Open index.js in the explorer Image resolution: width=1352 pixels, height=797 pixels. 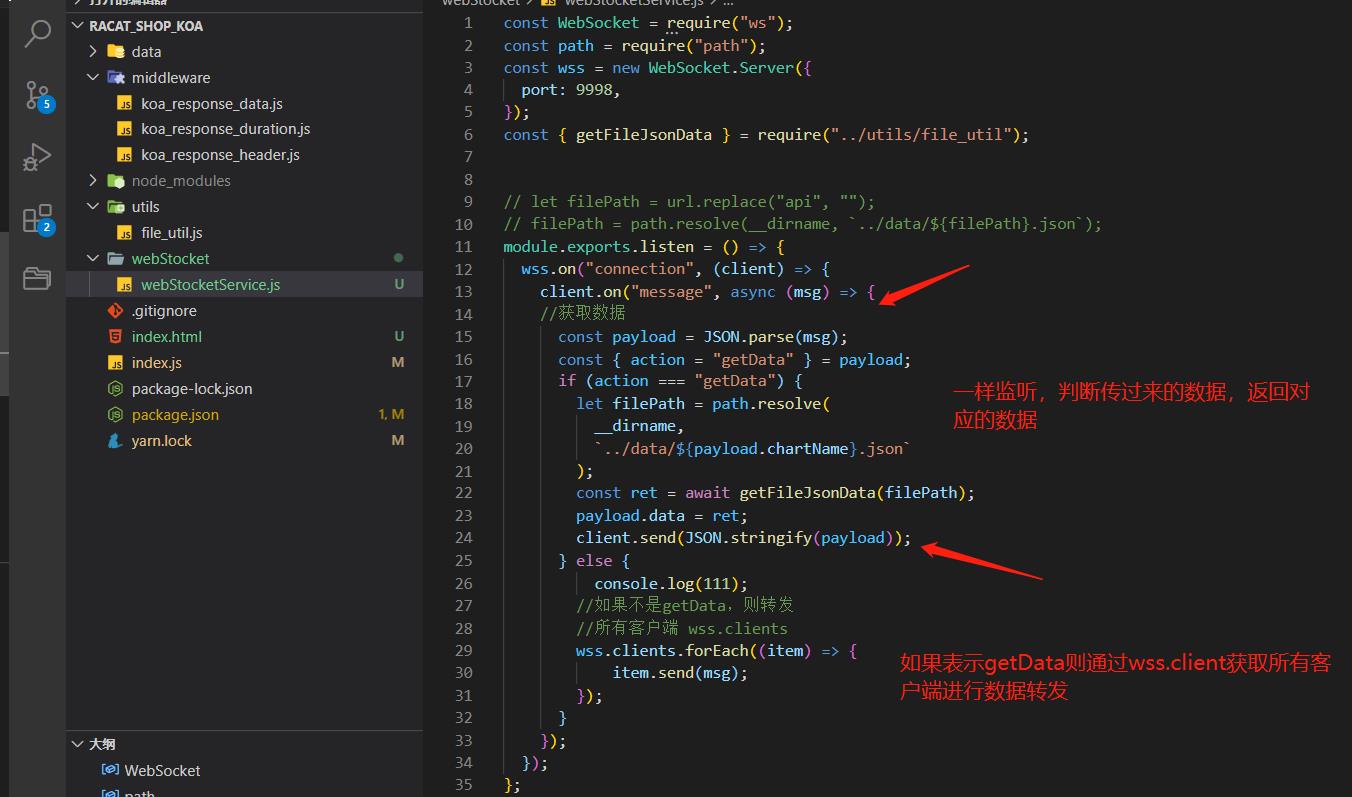pyautogui.click(x=244, y=363)
